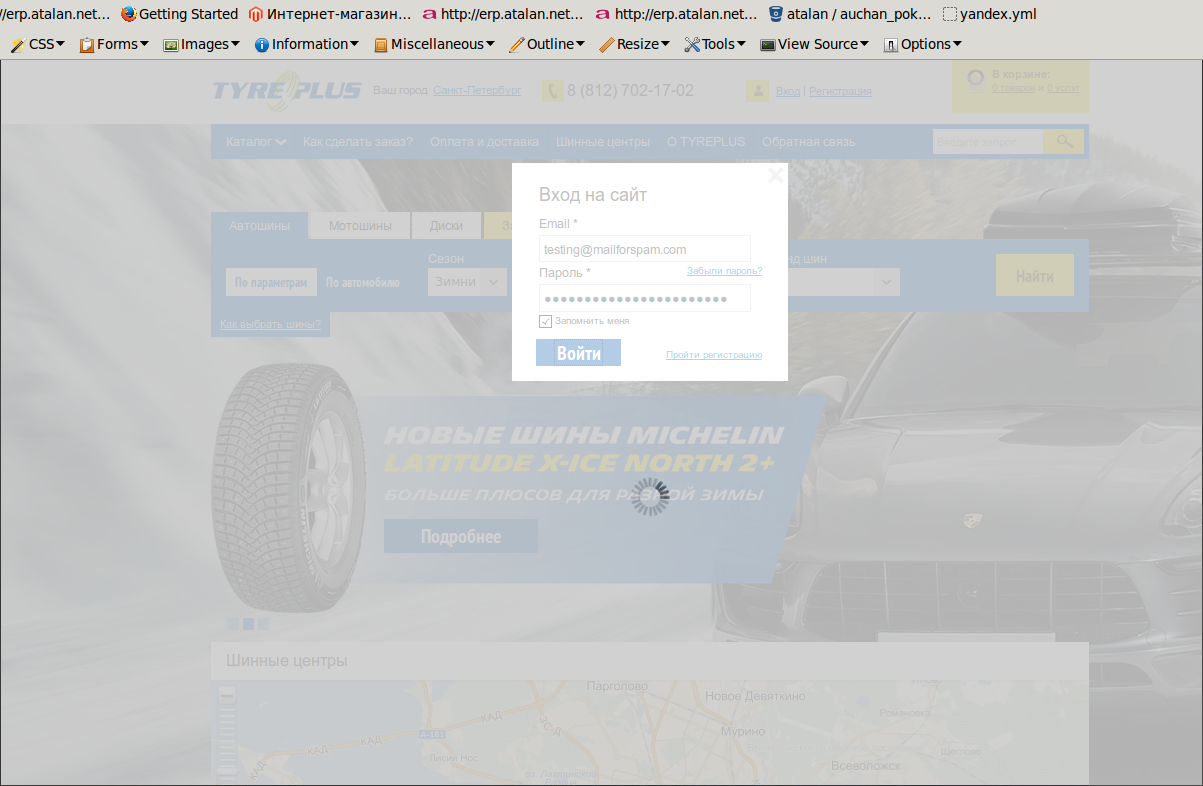Viewport: 1203px width, 786px height.
Task: Open the Интернет-магазин bookmark
Action: pos(330,14)
